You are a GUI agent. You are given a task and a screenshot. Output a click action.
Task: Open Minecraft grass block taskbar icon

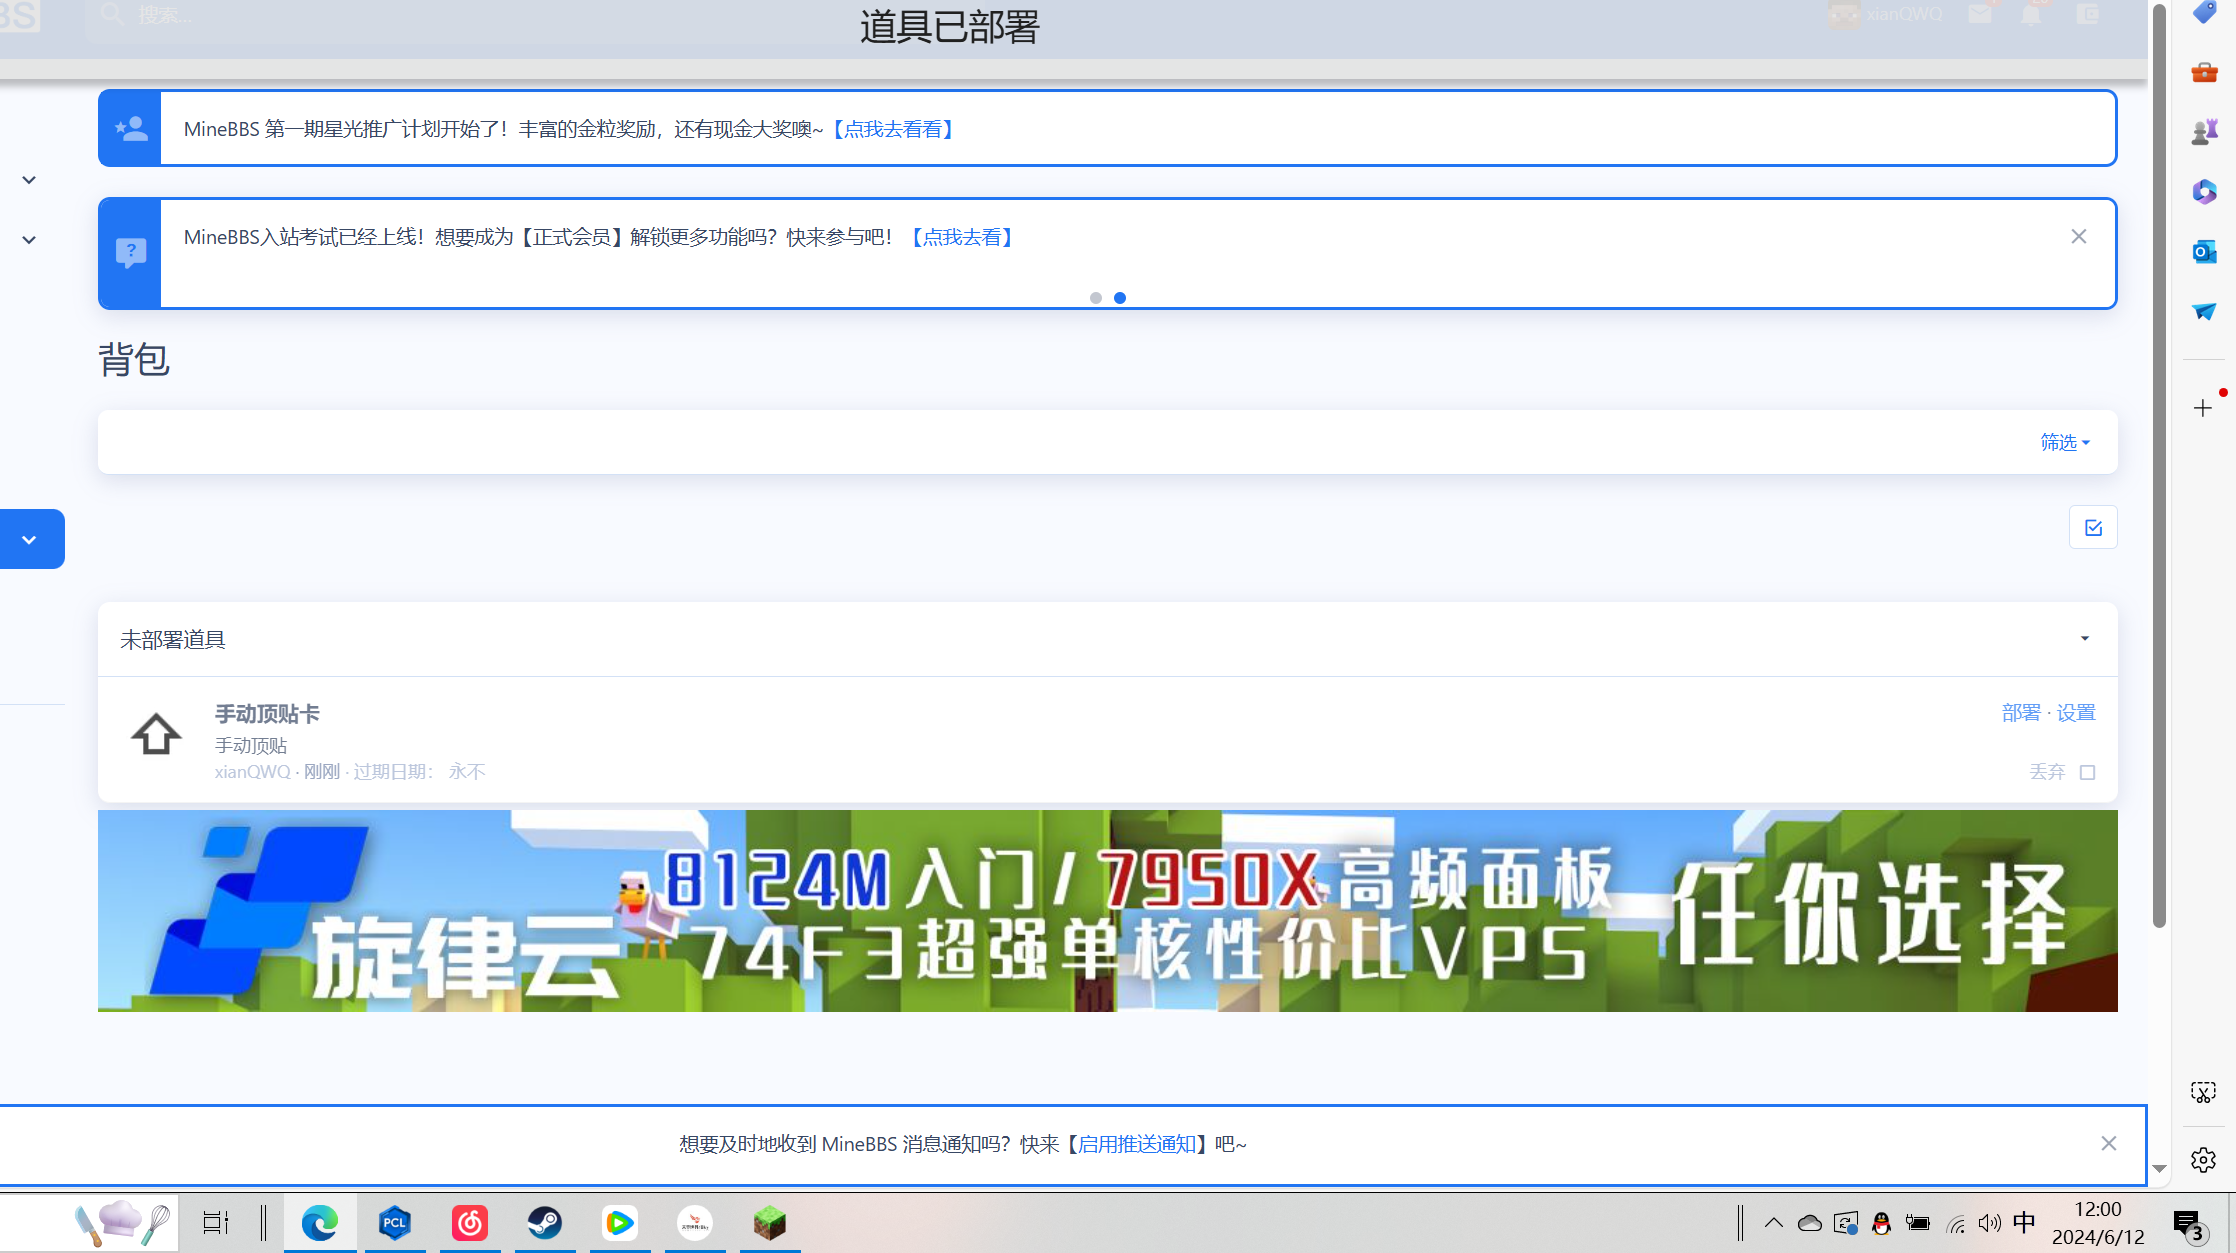pyautogui.click(x=770, y=1222)
